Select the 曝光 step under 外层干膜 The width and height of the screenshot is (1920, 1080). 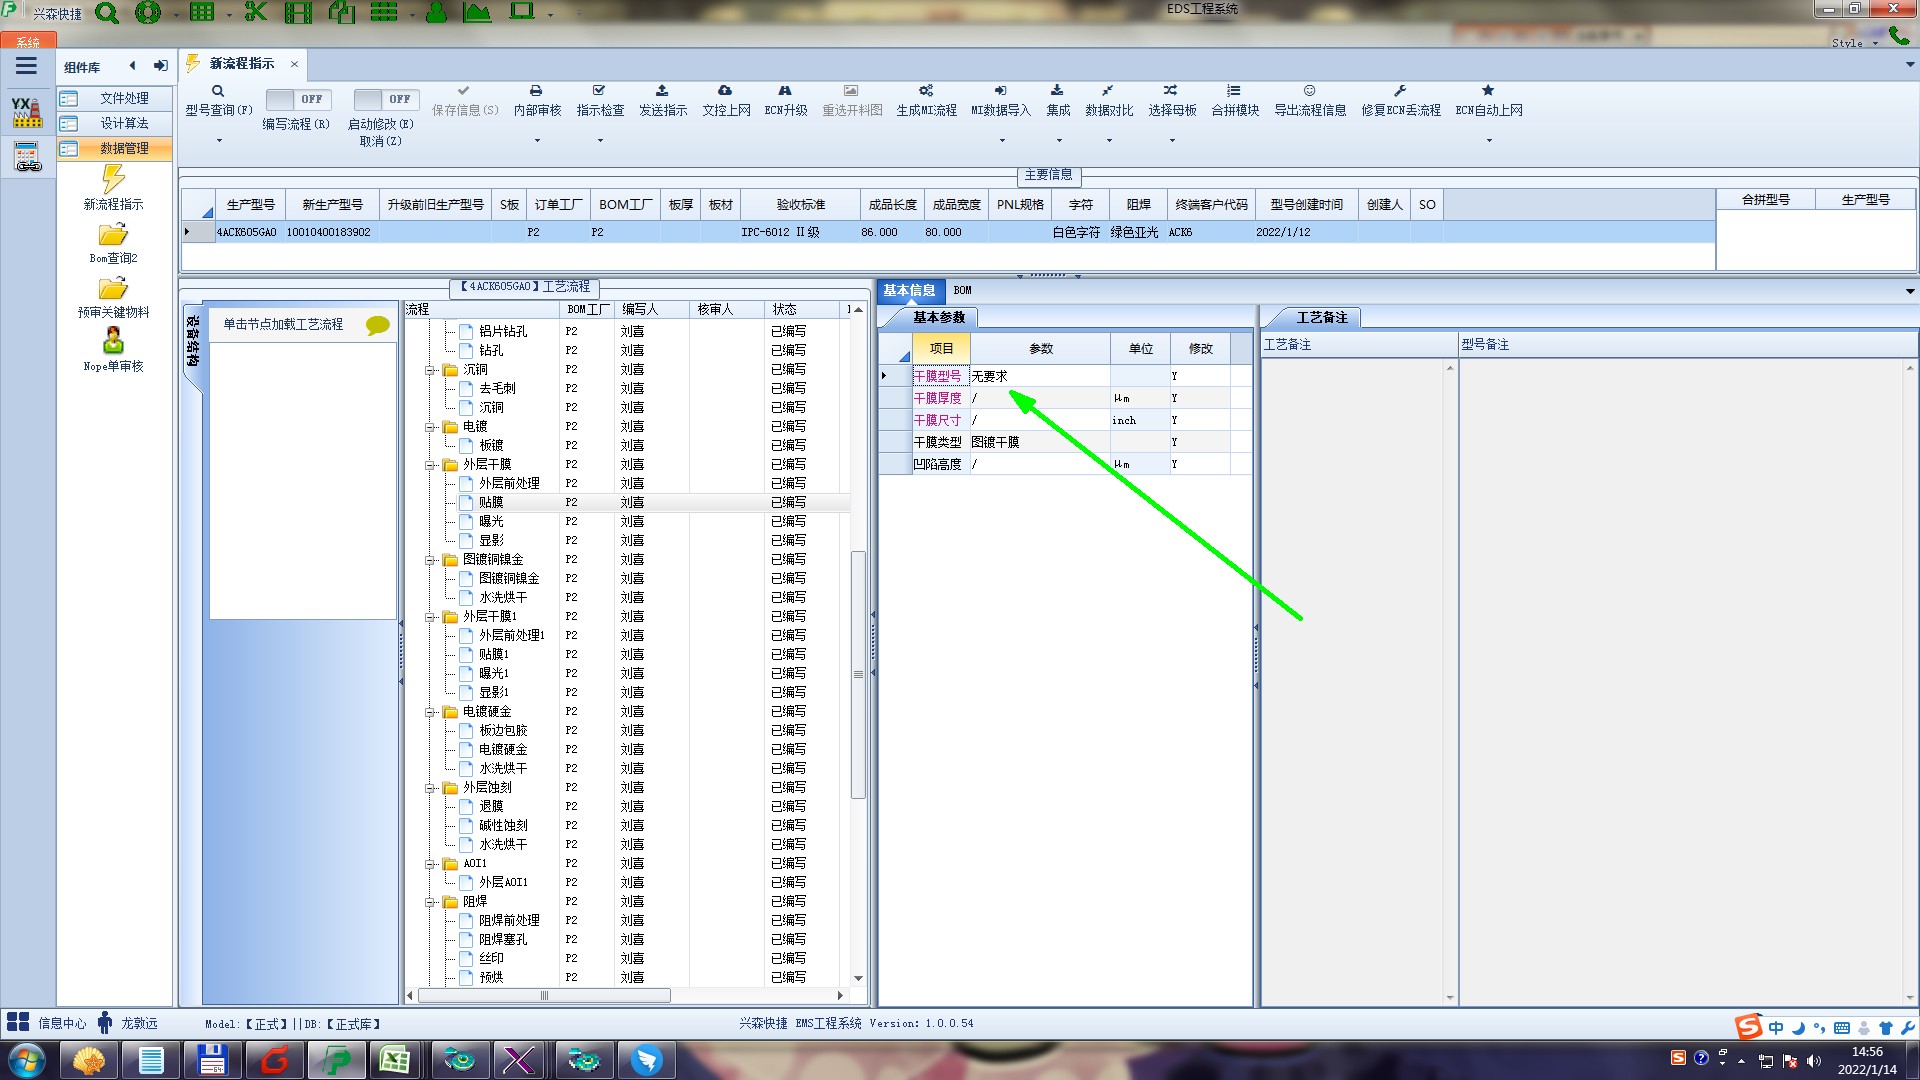491,521
